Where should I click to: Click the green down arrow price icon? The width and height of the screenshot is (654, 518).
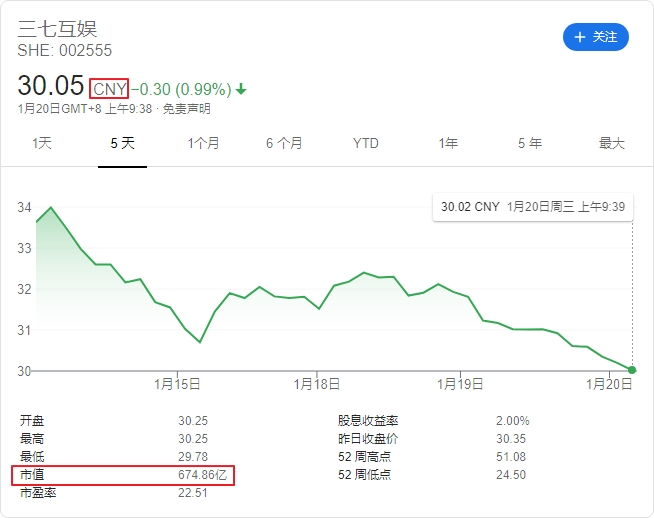point(241,89)
